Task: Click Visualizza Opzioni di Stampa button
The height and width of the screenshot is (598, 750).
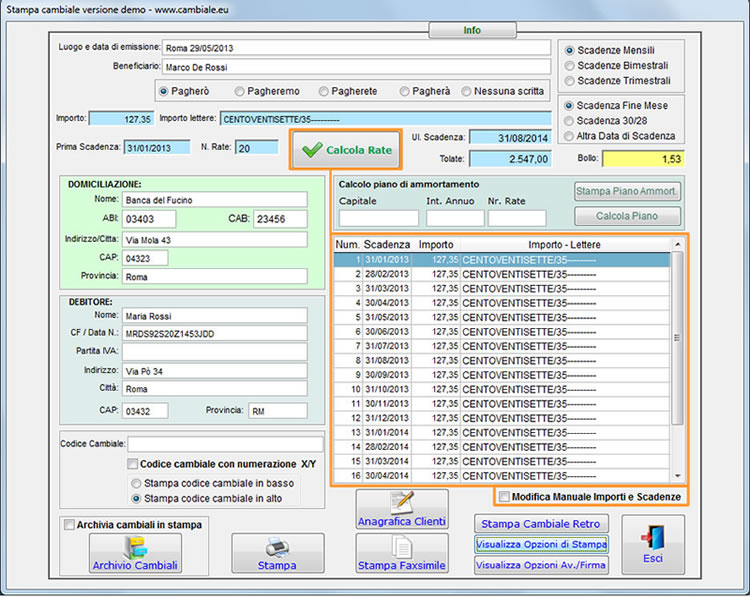Action: 541,544
